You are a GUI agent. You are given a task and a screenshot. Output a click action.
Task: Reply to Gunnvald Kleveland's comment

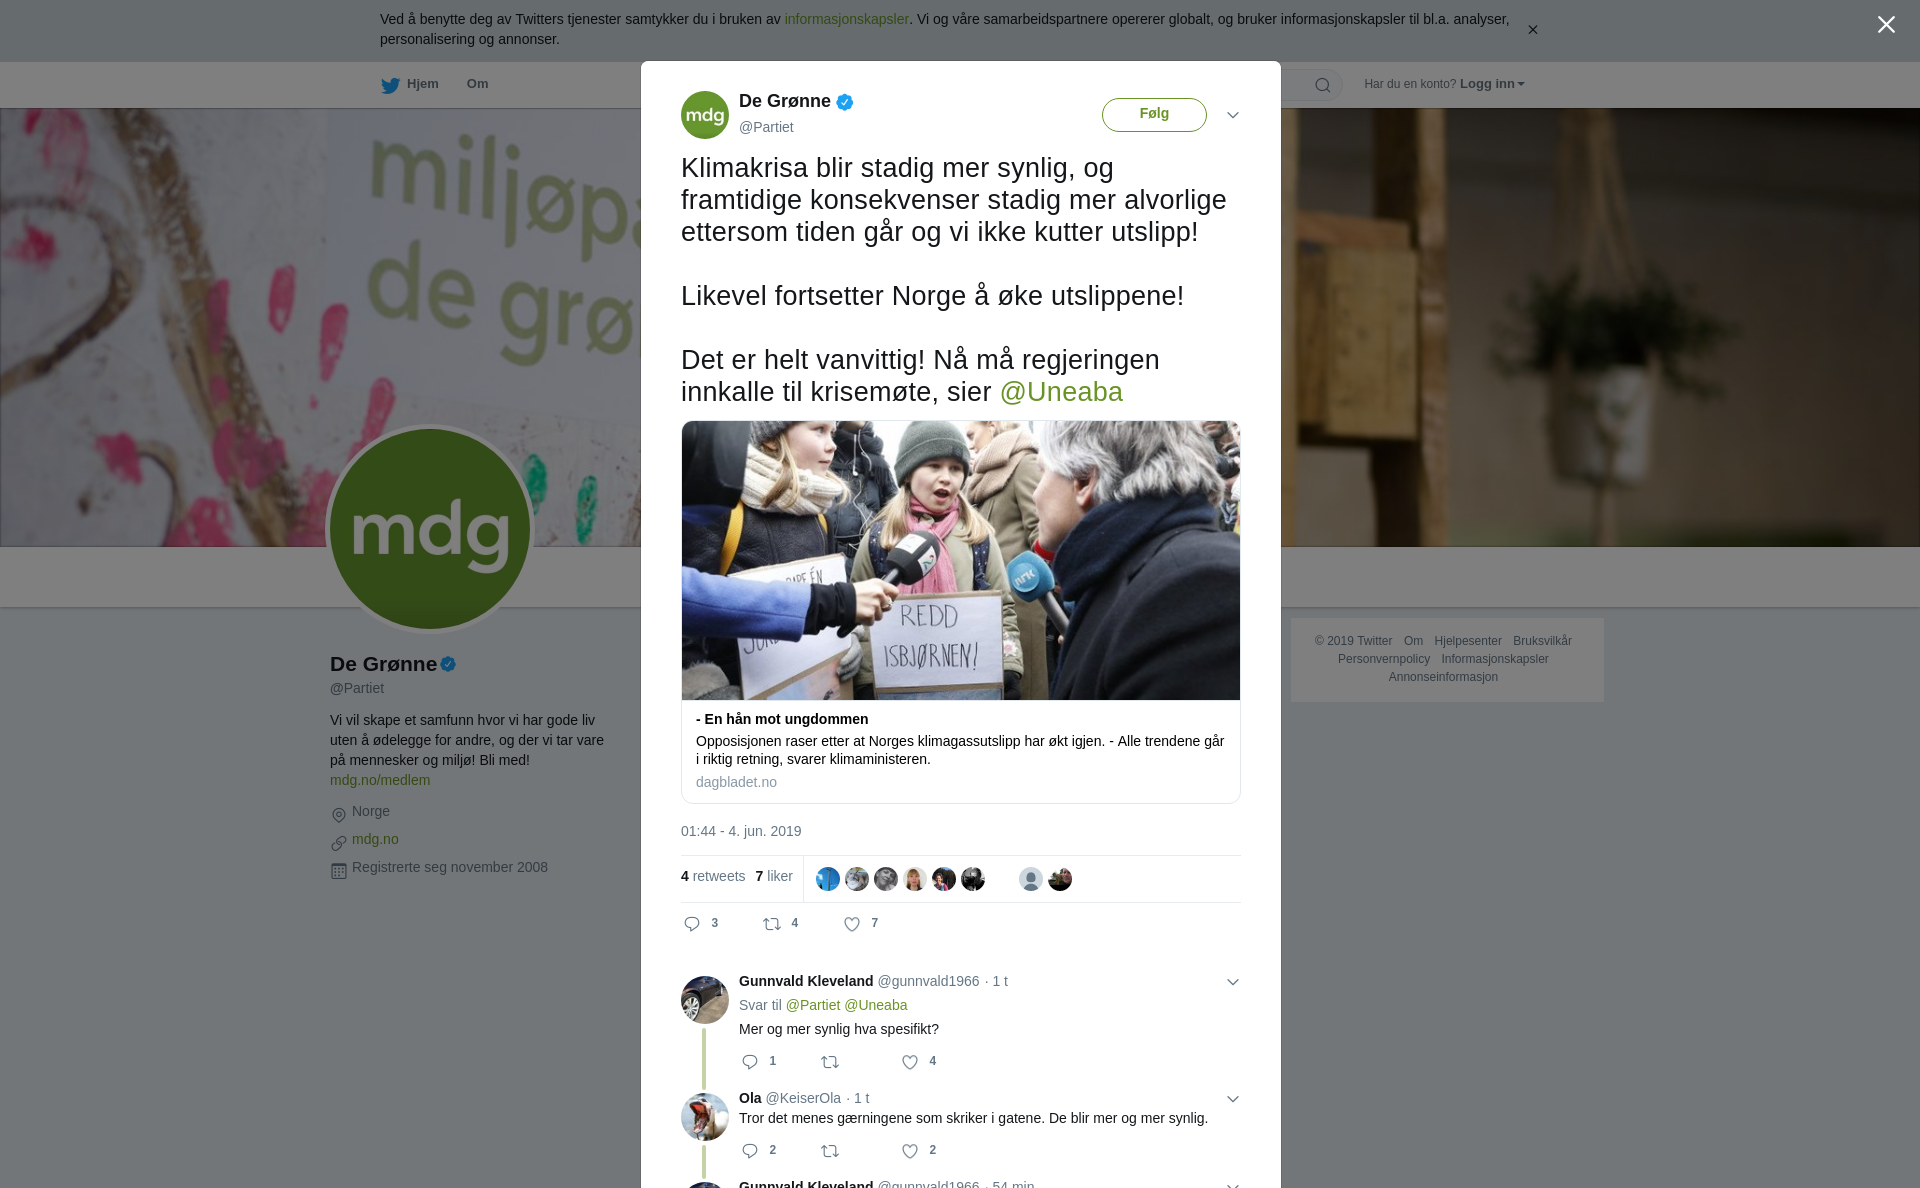pyautogui.click(x=750, y=1062)
